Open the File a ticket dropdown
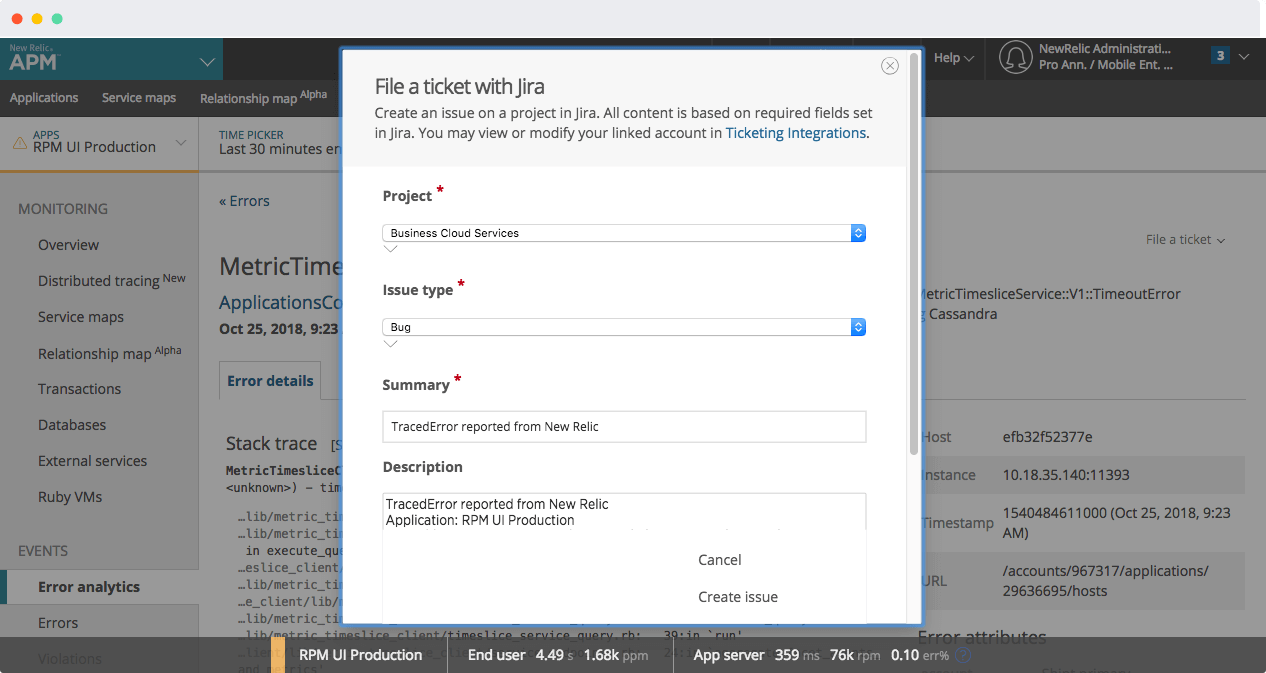Image resolution: width=1266 pixels, height=673 pixels. (1185, 240)
